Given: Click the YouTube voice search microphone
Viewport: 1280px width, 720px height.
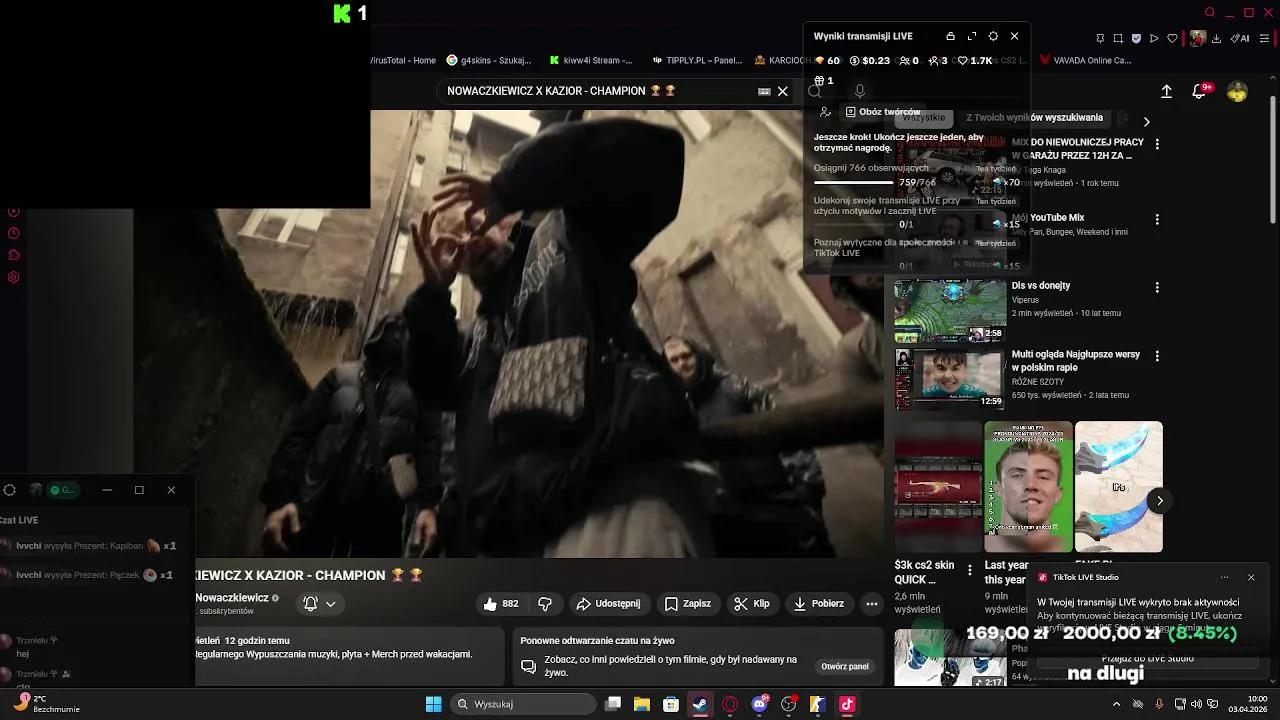Looking at the screenshot, I should pyautogui.click(x=859, y=91).
